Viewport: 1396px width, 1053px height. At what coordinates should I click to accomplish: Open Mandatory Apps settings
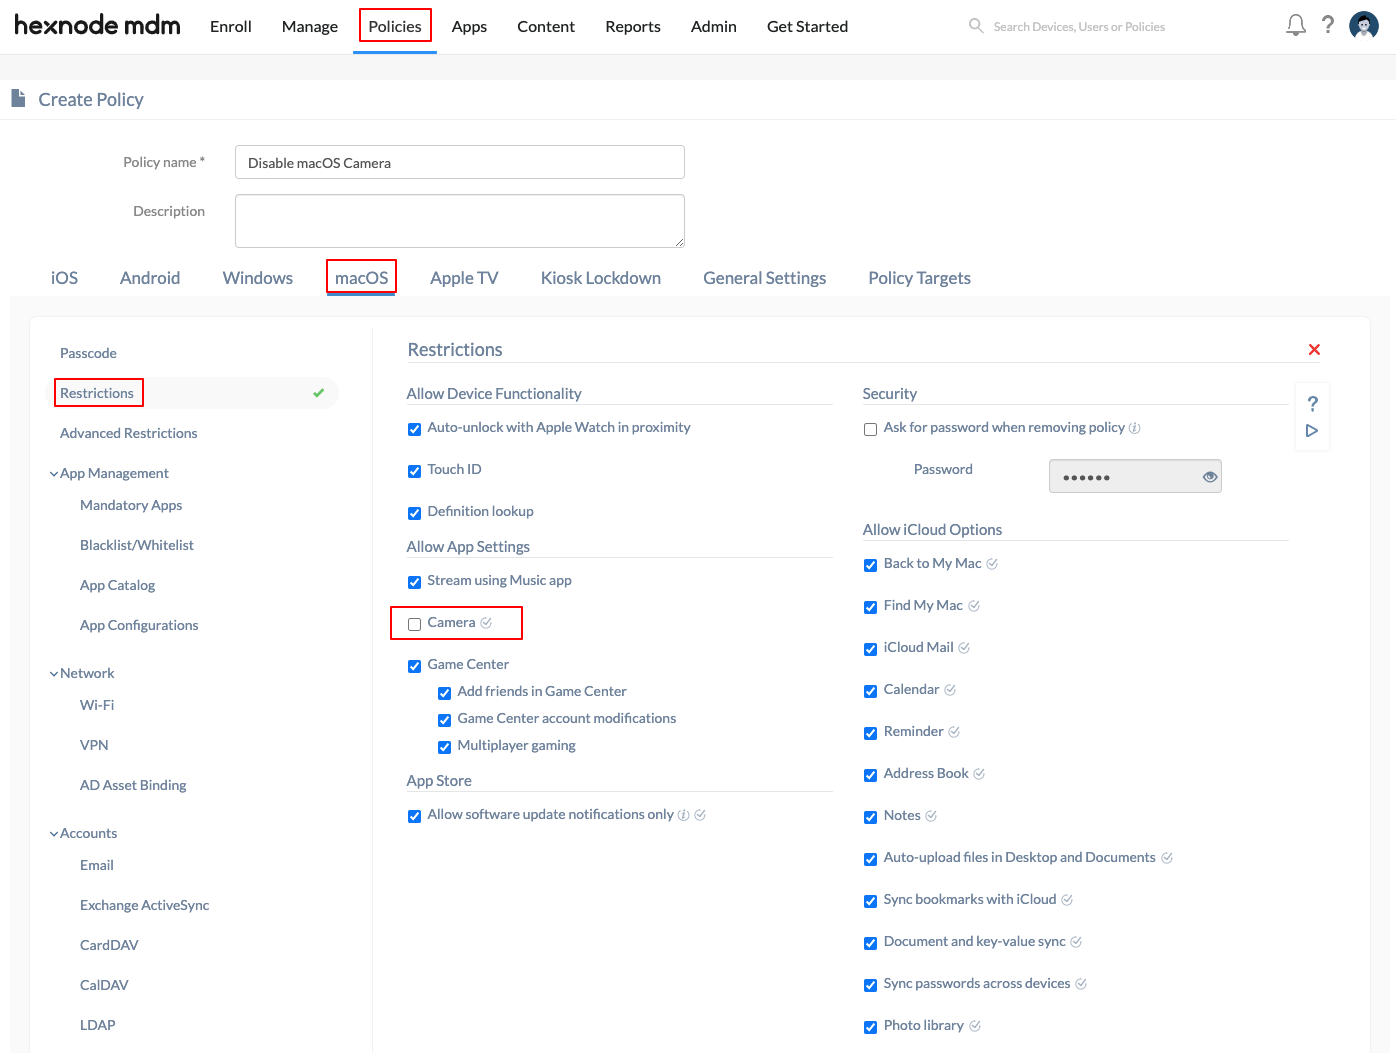(131, 505)
